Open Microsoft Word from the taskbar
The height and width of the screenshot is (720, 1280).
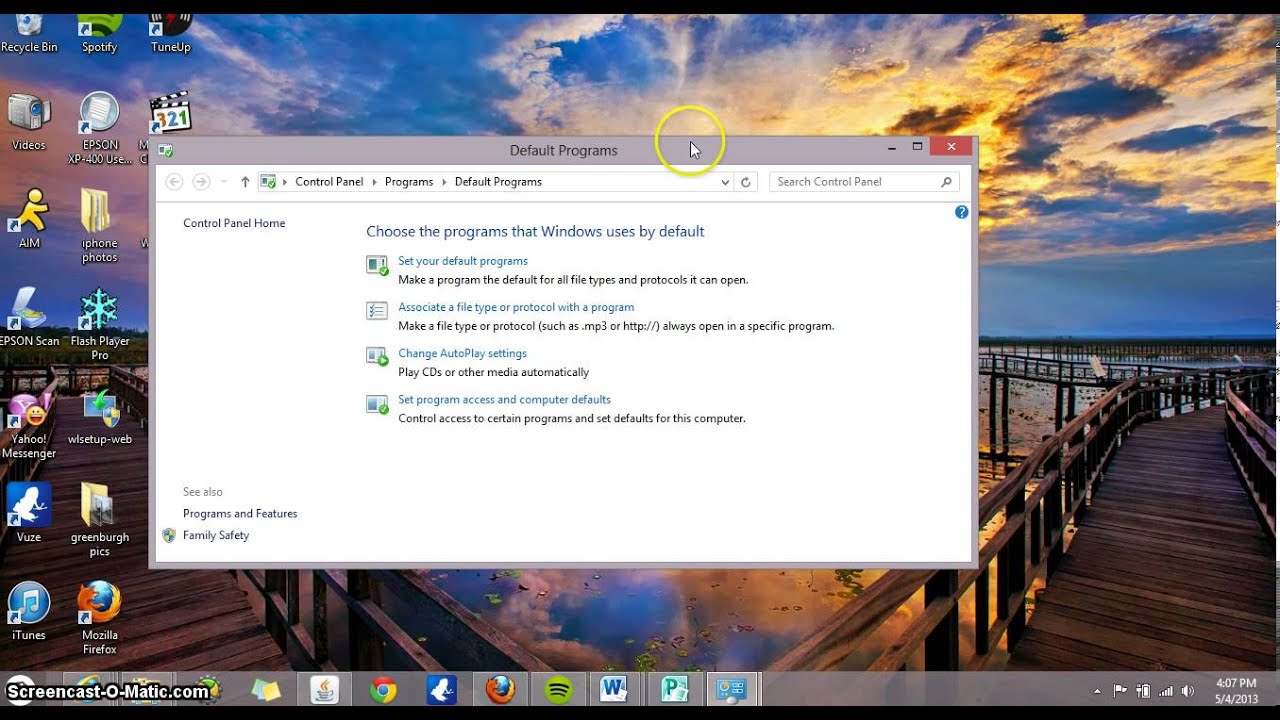point(613,689)
